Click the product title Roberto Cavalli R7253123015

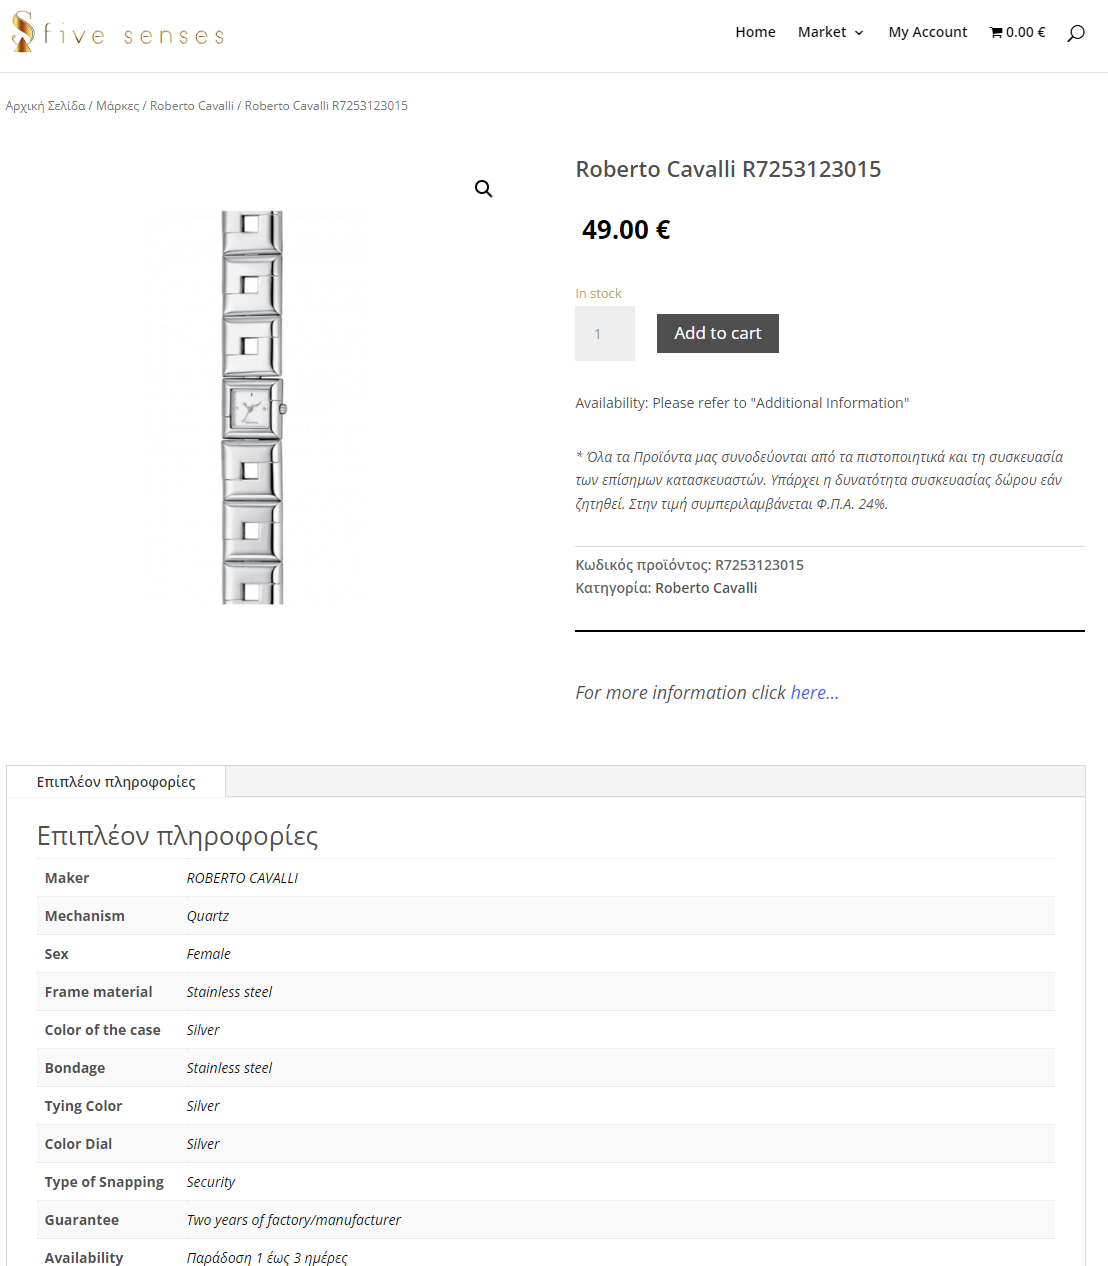tap(728, 169)
